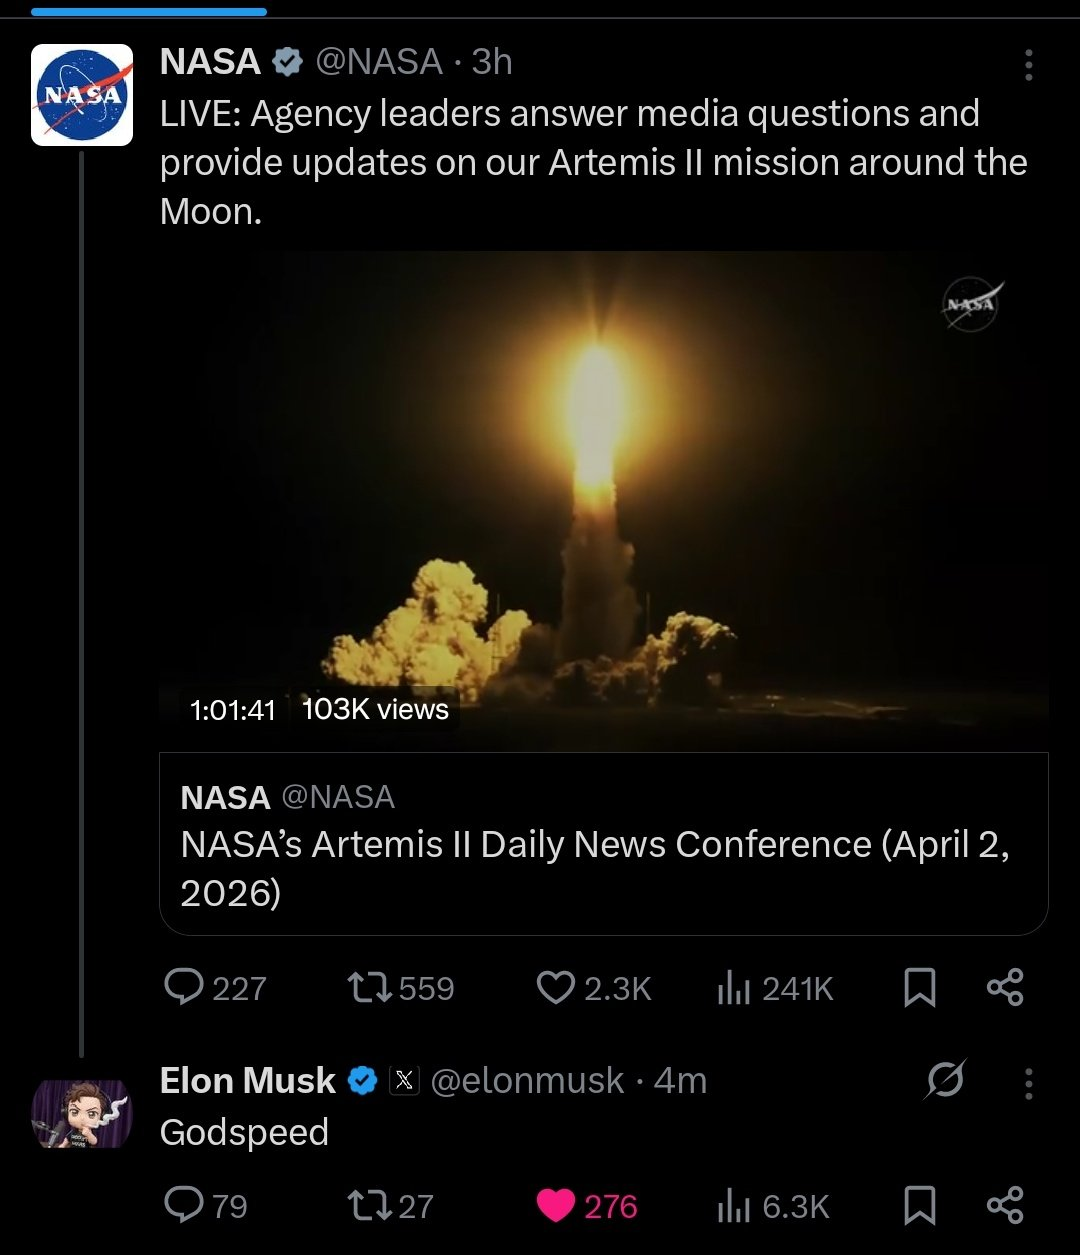This screenshot has width=1080, height=1255.
Task: Open Elon Musk's profile avatar
Action: (x=82, y=1113)
